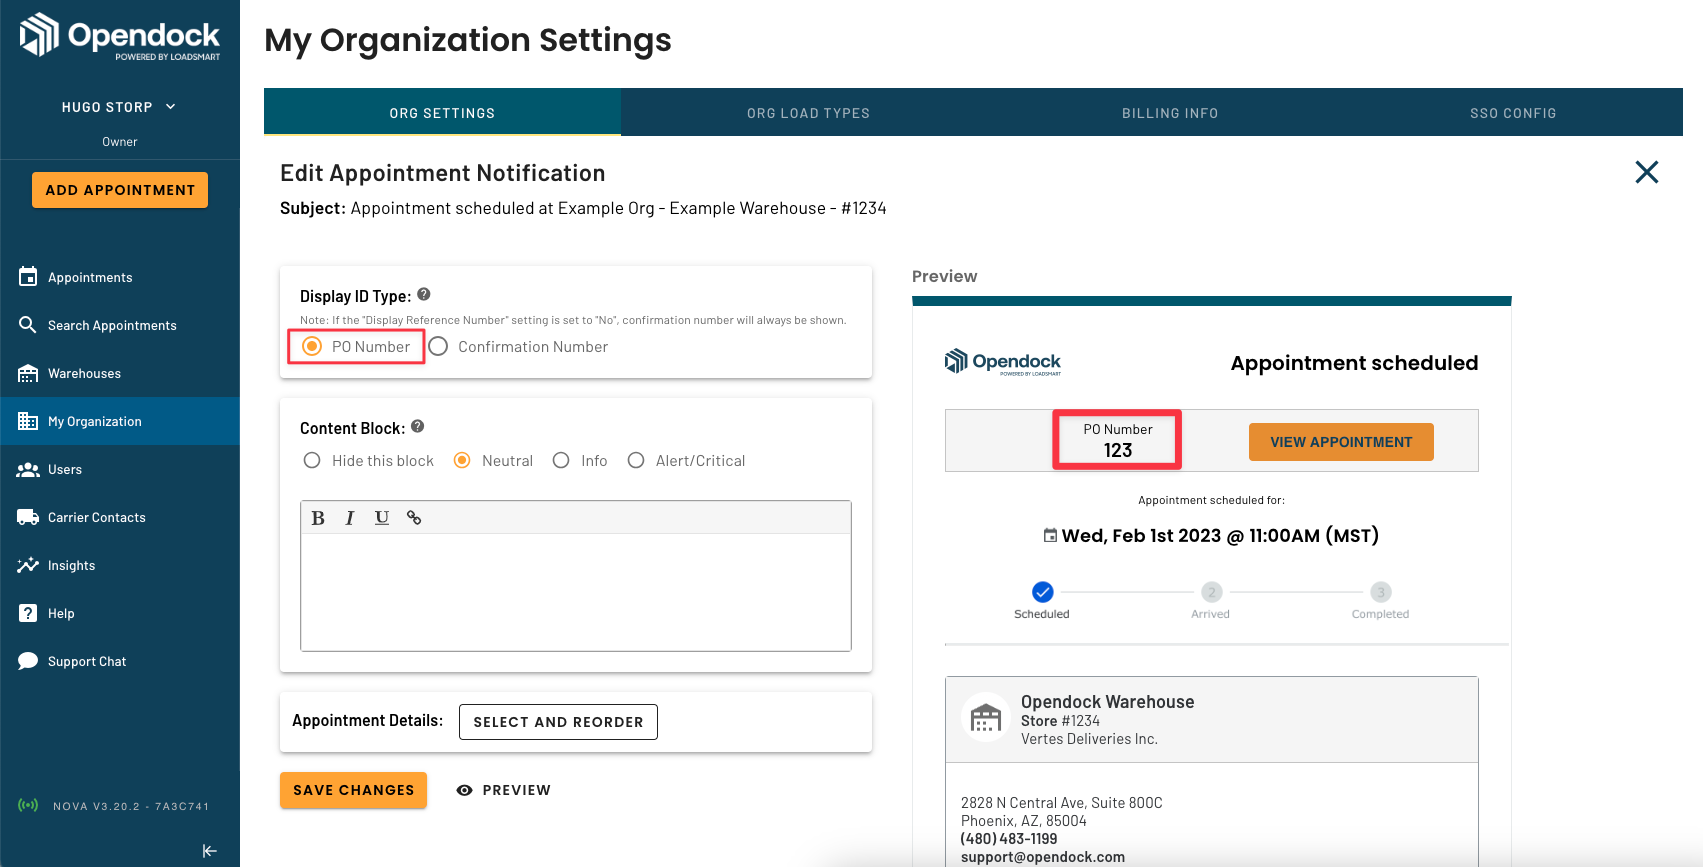Choose the Alert/Critical content block option
The image size is (1703, 867).
[636, 460]
